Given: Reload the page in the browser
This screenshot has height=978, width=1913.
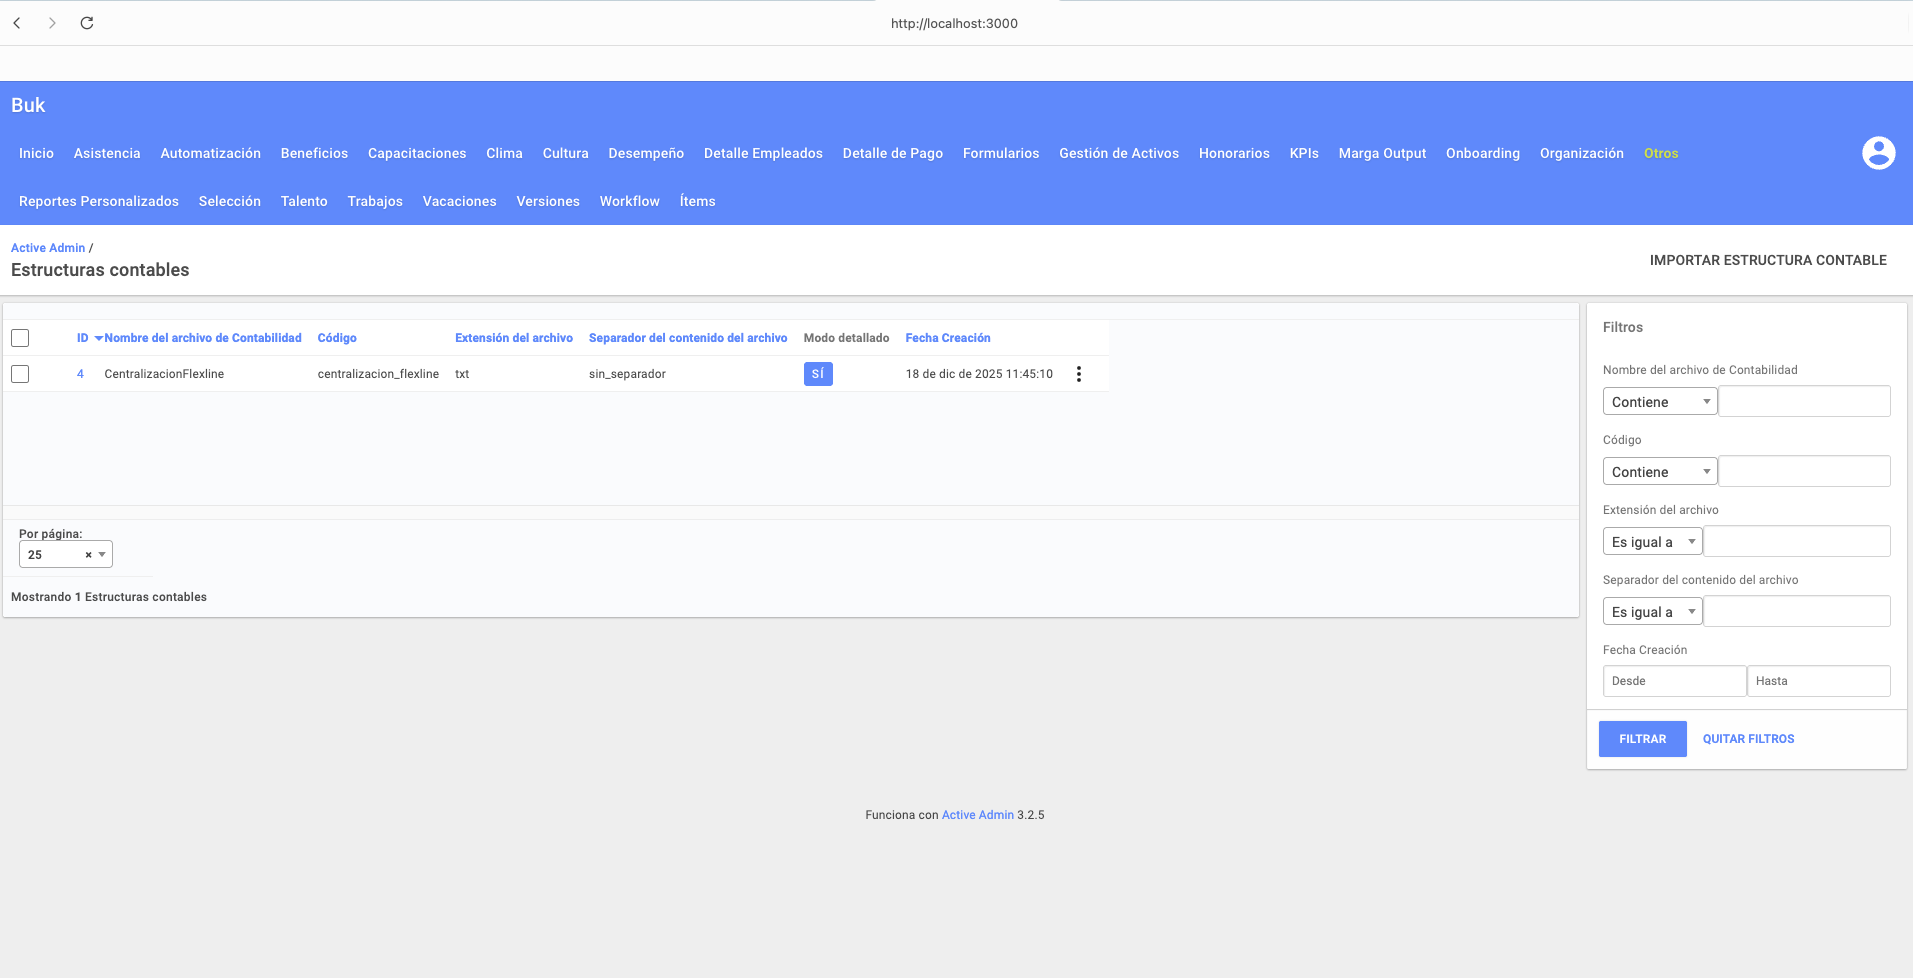Looking at the screenshot, I should click(87, 22).
